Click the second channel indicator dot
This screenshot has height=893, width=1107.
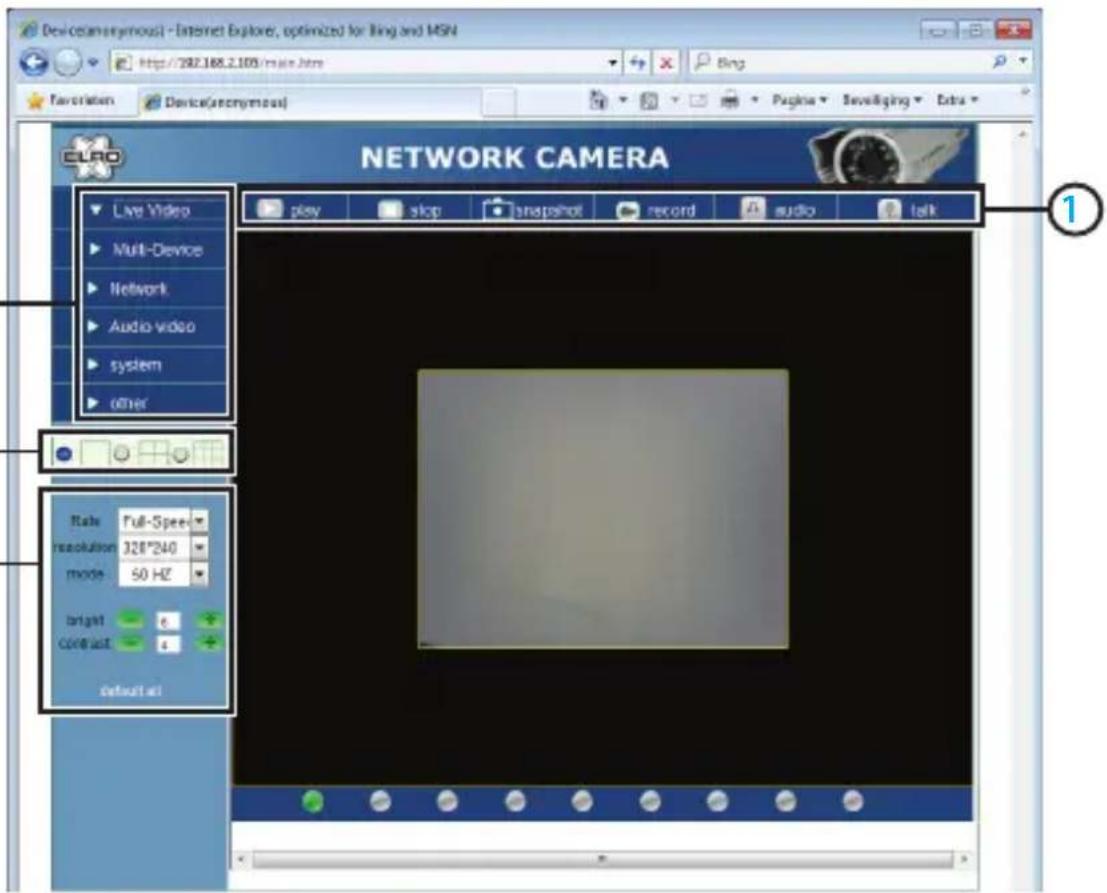point(380,801)
